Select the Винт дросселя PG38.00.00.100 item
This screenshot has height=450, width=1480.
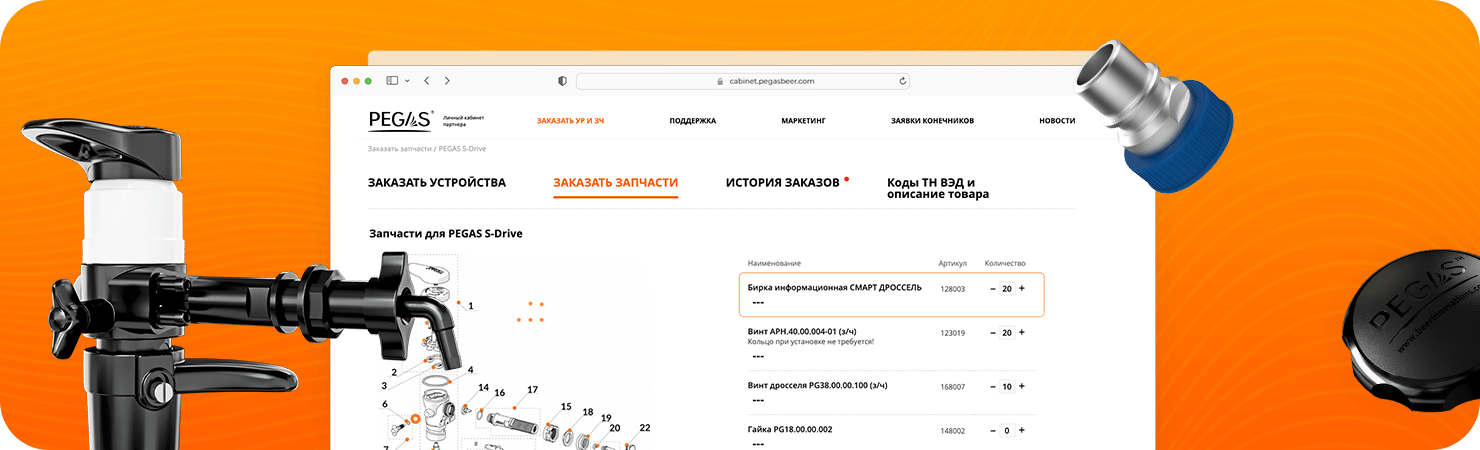point(817,385)
